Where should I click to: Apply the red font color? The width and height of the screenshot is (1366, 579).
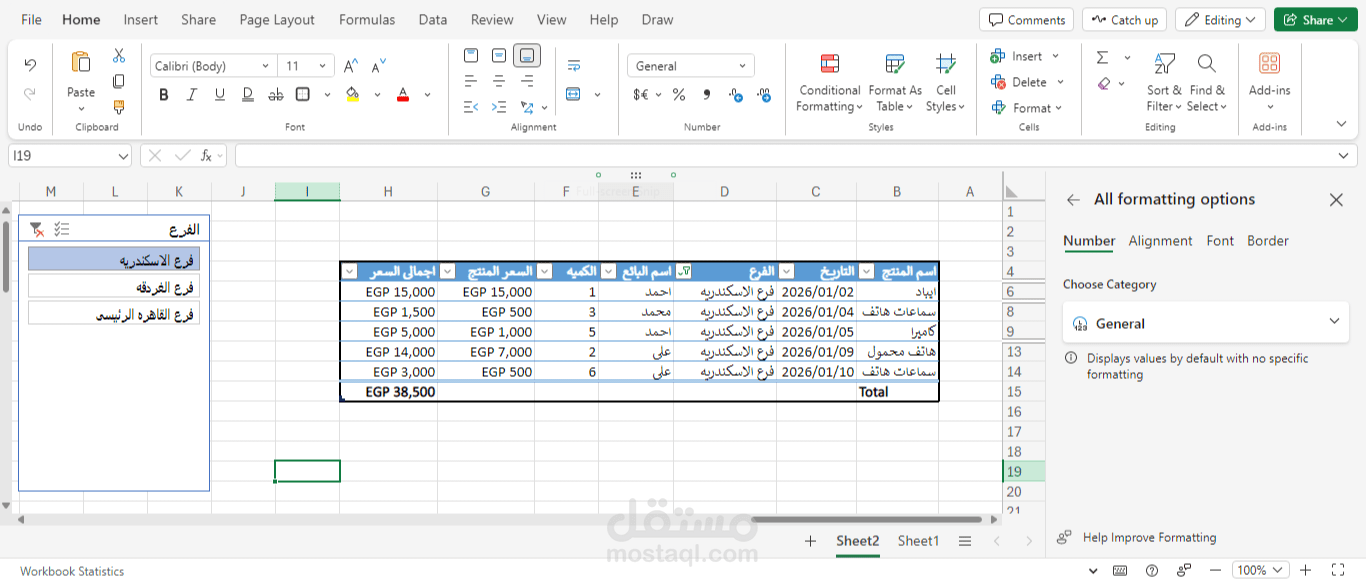click(x=403, y=95)
